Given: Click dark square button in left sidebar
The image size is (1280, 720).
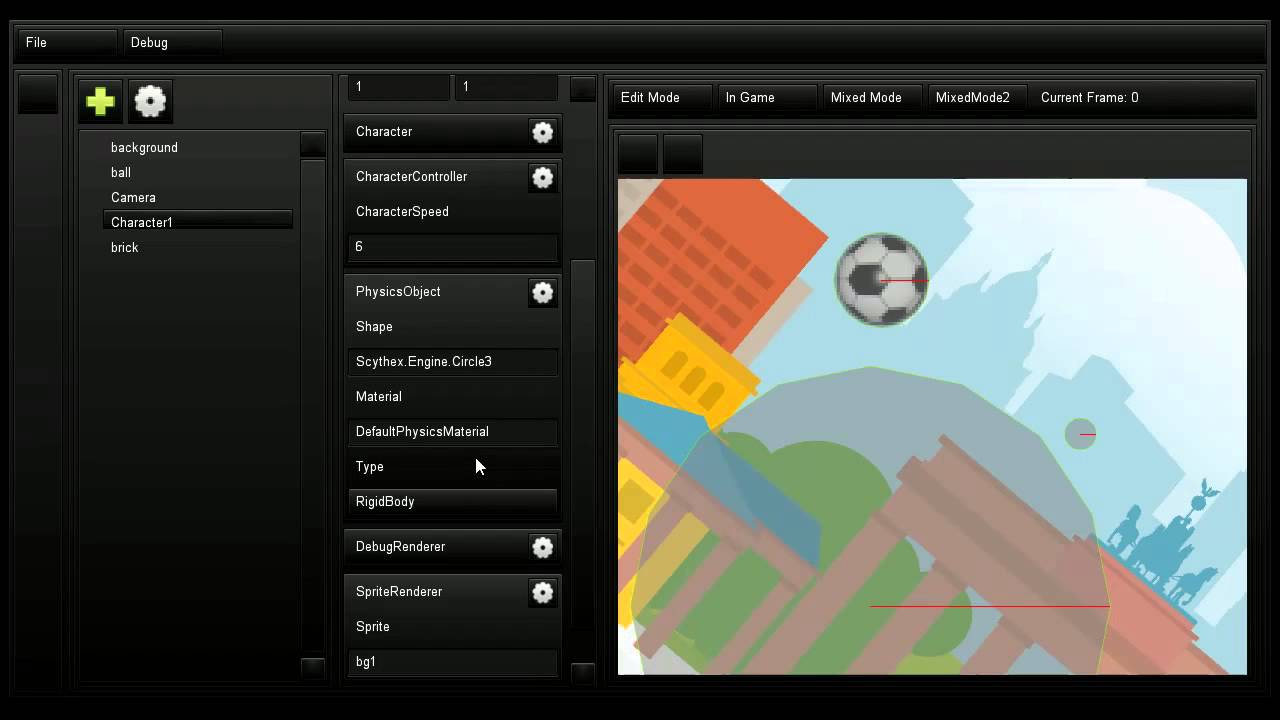Looking at the screenshot, I should point(38,95).
